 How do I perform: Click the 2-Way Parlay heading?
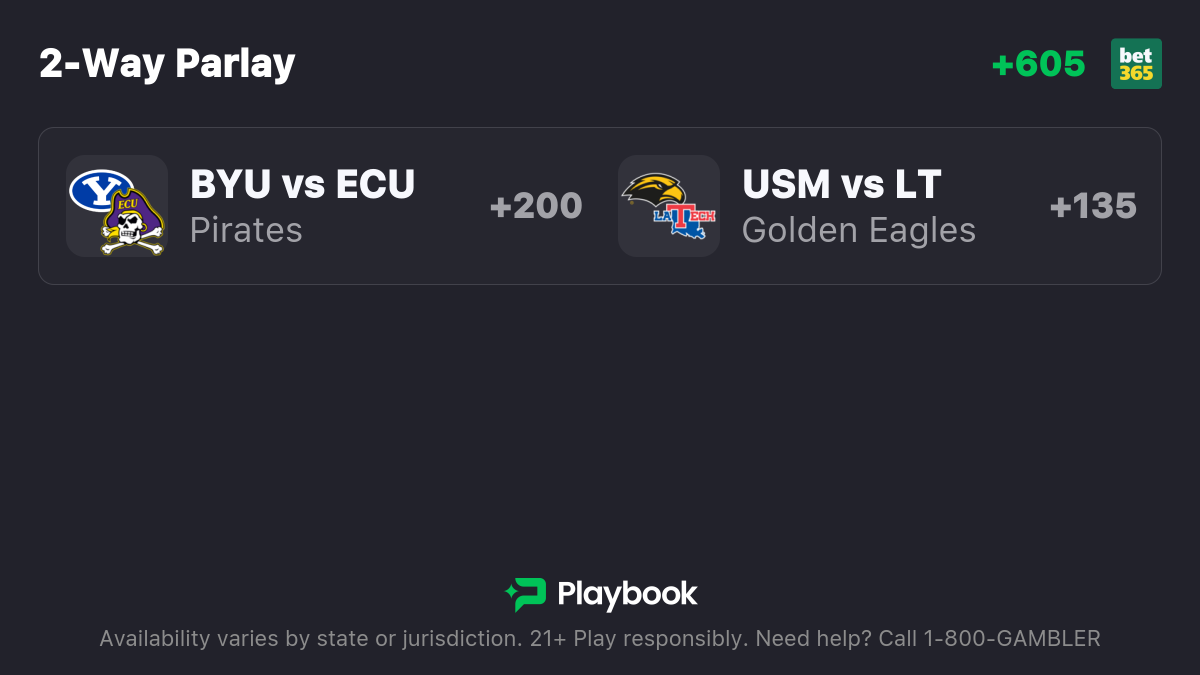[x=167, y=64]
